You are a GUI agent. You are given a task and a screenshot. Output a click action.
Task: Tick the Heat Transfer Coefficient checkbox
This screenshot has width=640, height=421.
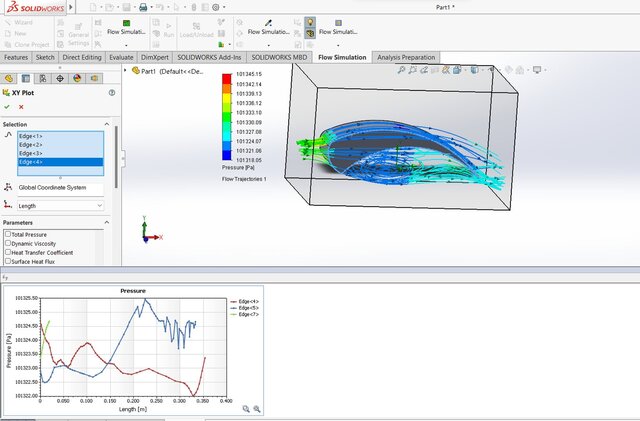pyautogui.click(x=8, y=252)
